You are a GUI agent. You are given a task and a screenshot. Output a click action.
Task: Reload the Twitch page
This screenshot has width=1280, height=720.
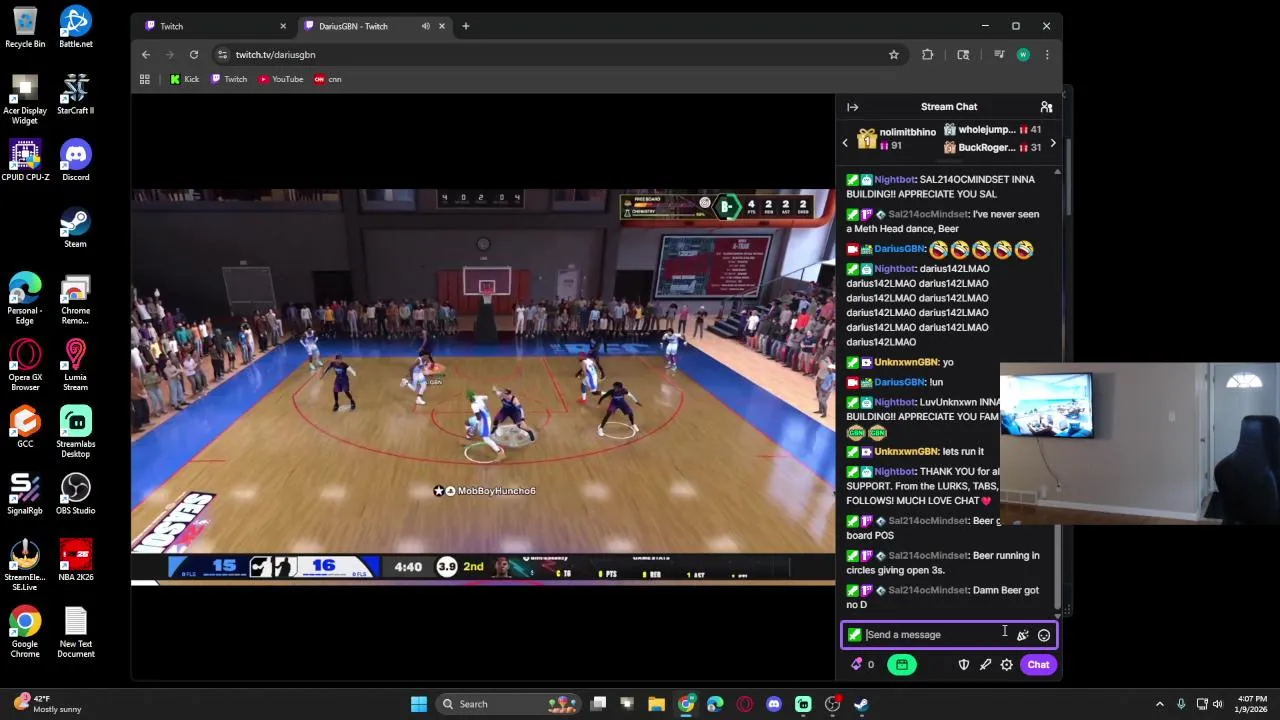coord(194,55)
